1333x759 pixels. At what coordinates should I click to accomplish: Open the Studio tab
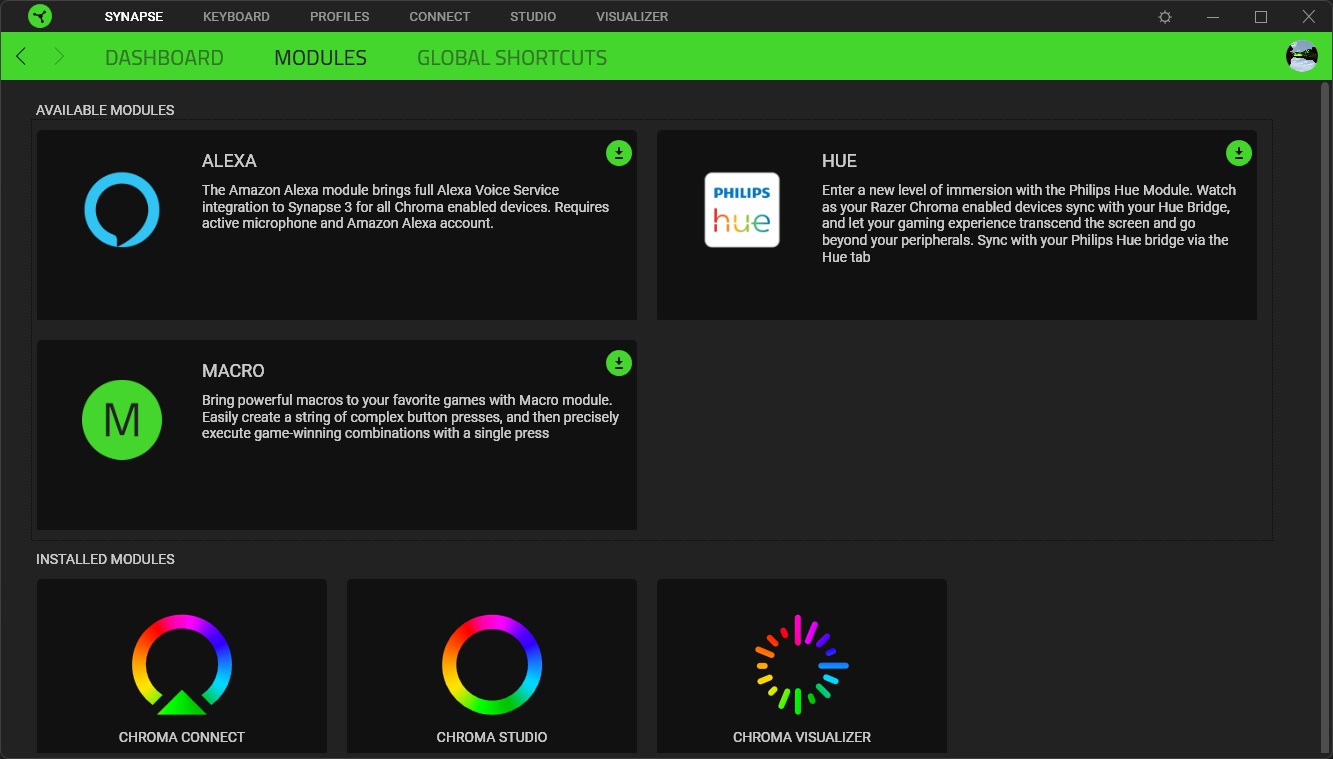click(533, 17)
